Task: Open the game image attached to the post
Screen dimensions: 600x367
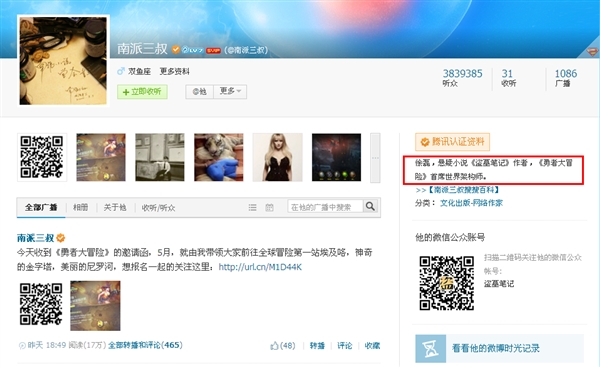Action: coord(95,305)
